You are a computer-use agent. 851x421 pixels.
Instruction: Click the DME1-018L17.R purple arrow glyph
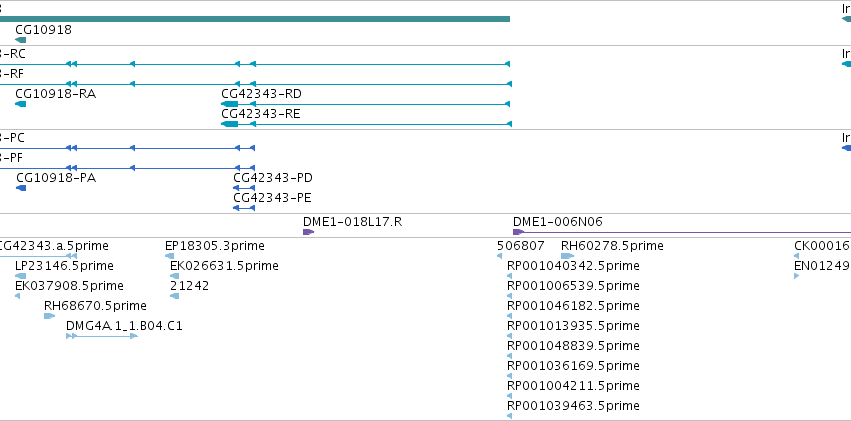tap(308, 232)
